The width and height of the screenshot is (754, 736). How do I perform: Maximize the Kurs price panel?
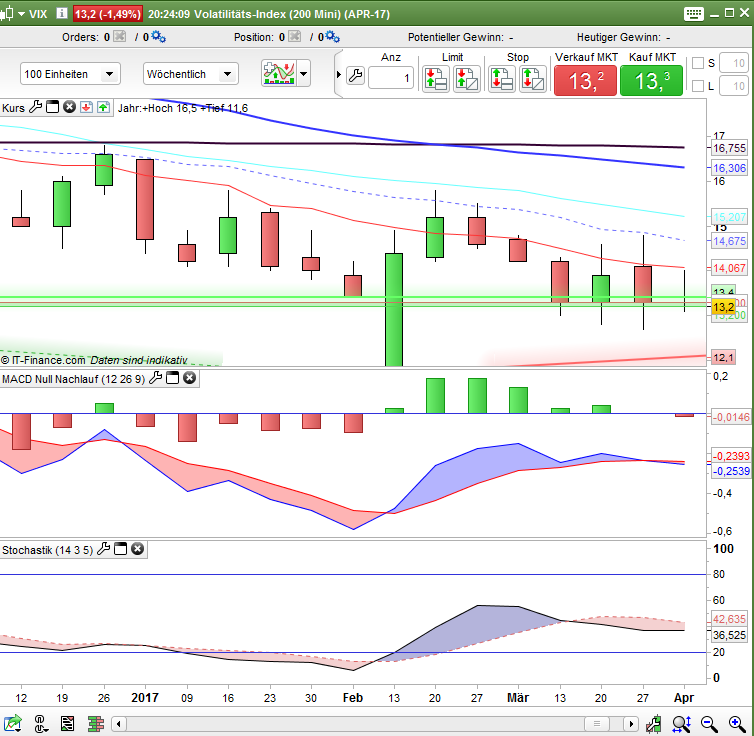coord(52,107)
